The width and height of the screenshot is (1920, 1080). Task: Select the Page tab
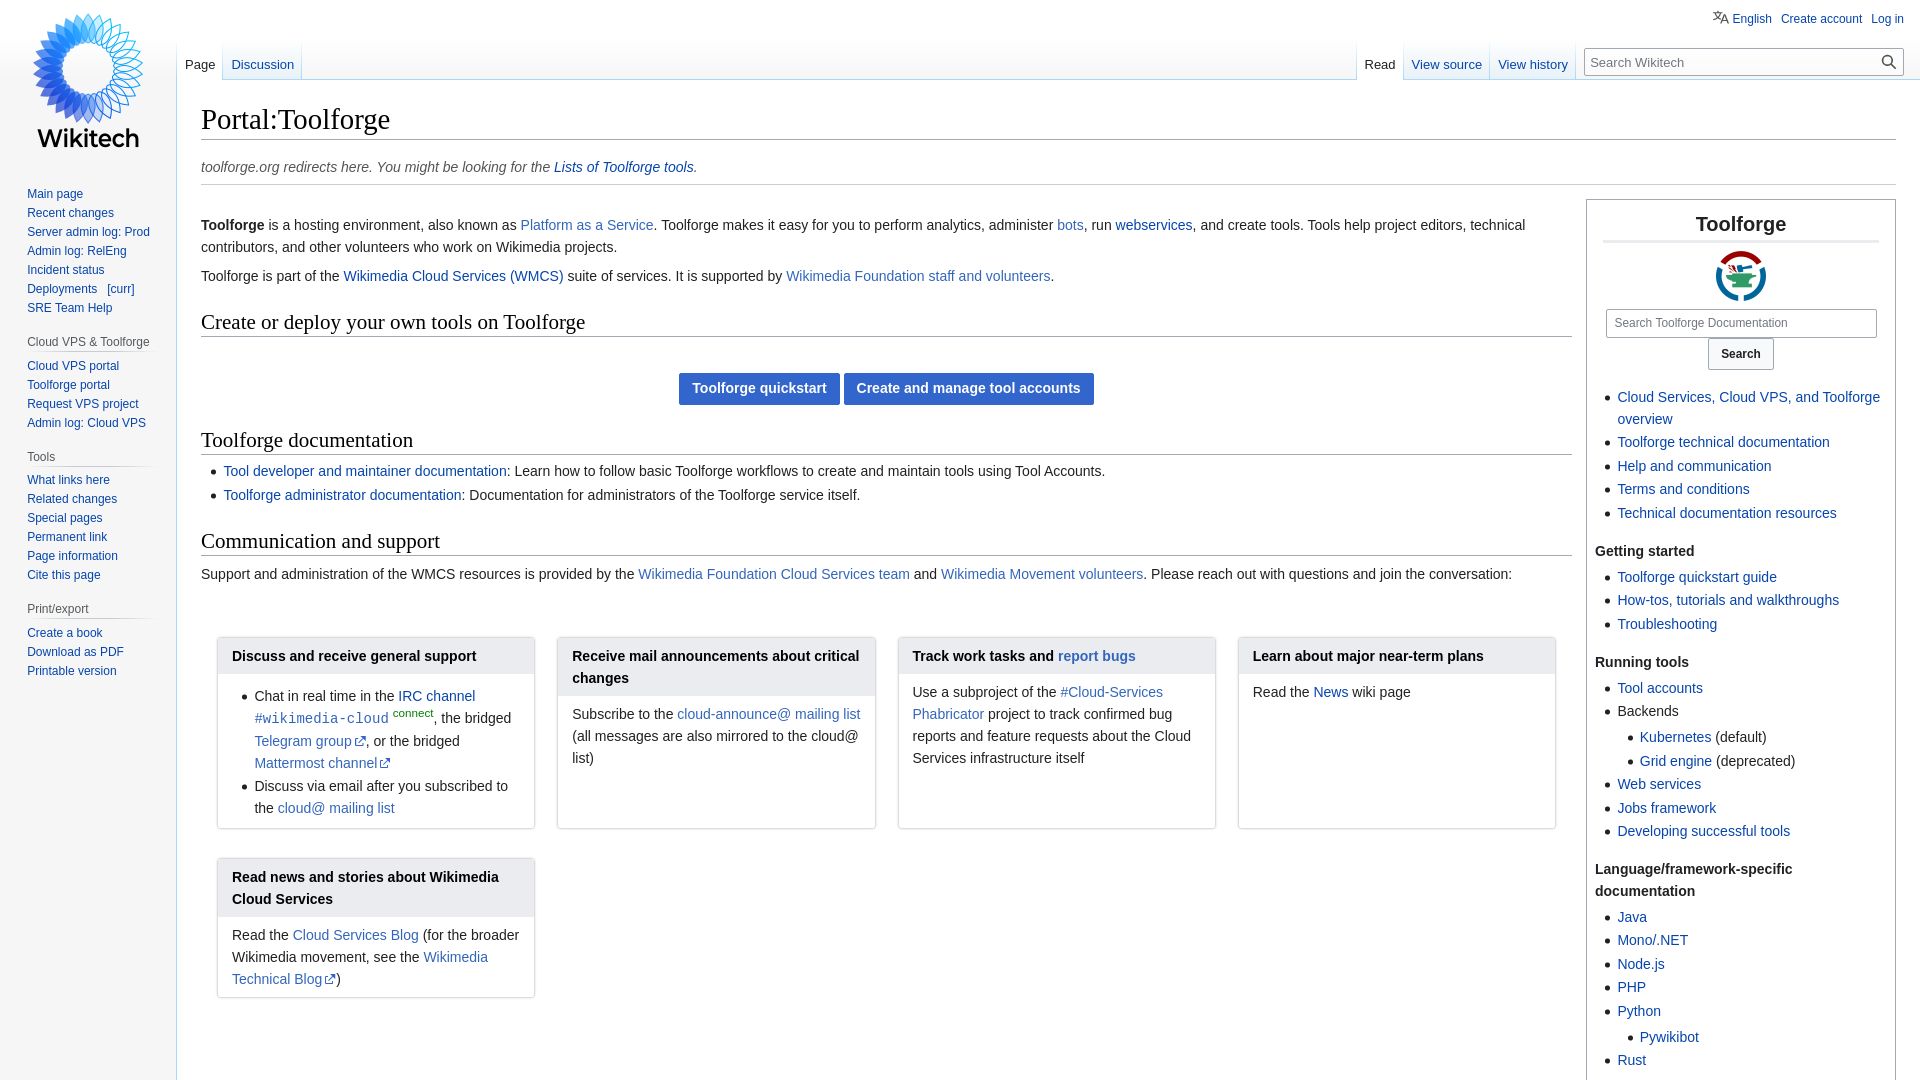pos(200,64)
